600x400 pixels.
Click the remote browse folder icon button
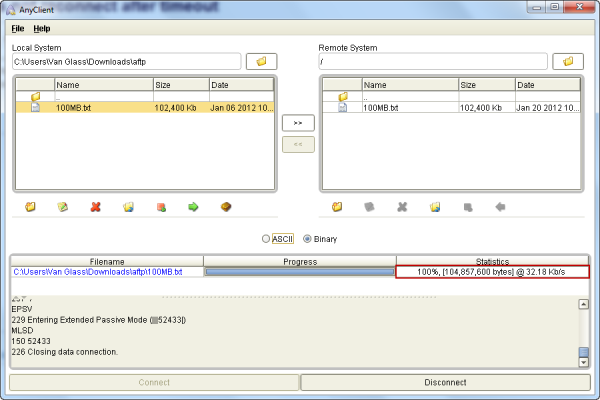pos(567,62)
